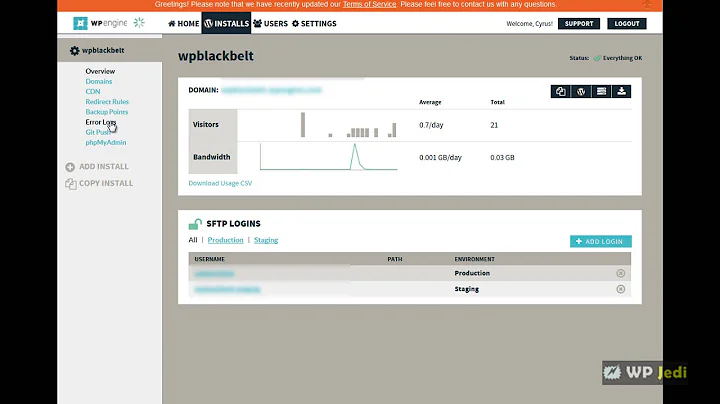The image size is (720, 404).
Task: Click the Environment column header
Action: (x=474, y=259)
